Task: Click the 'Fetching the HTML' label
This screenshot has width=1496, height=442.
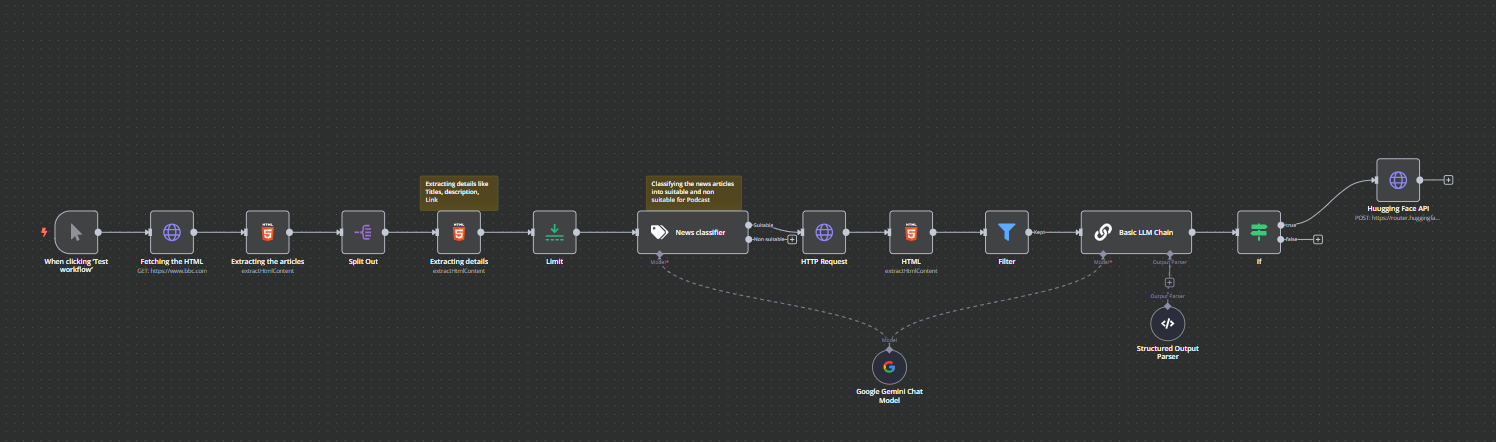Action: pyautogui.click(x=172, y=262)
